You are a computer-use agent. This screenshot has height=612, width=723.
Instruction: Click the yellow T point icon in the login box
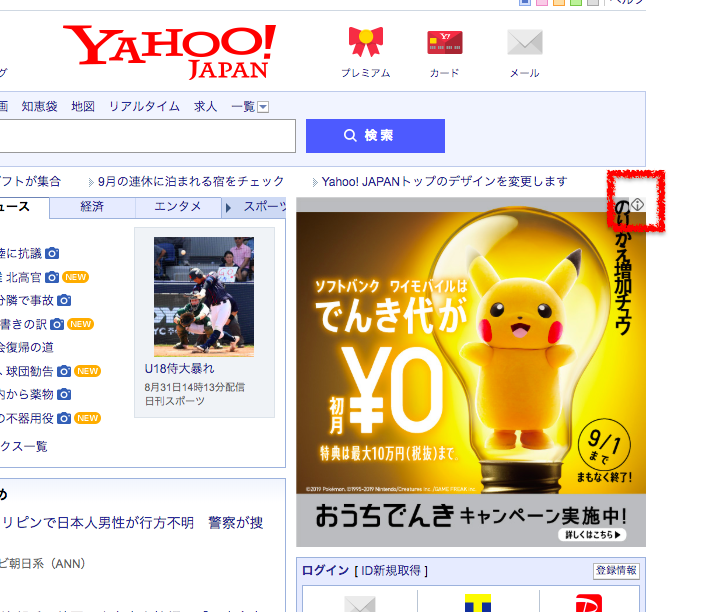point(478,603)
